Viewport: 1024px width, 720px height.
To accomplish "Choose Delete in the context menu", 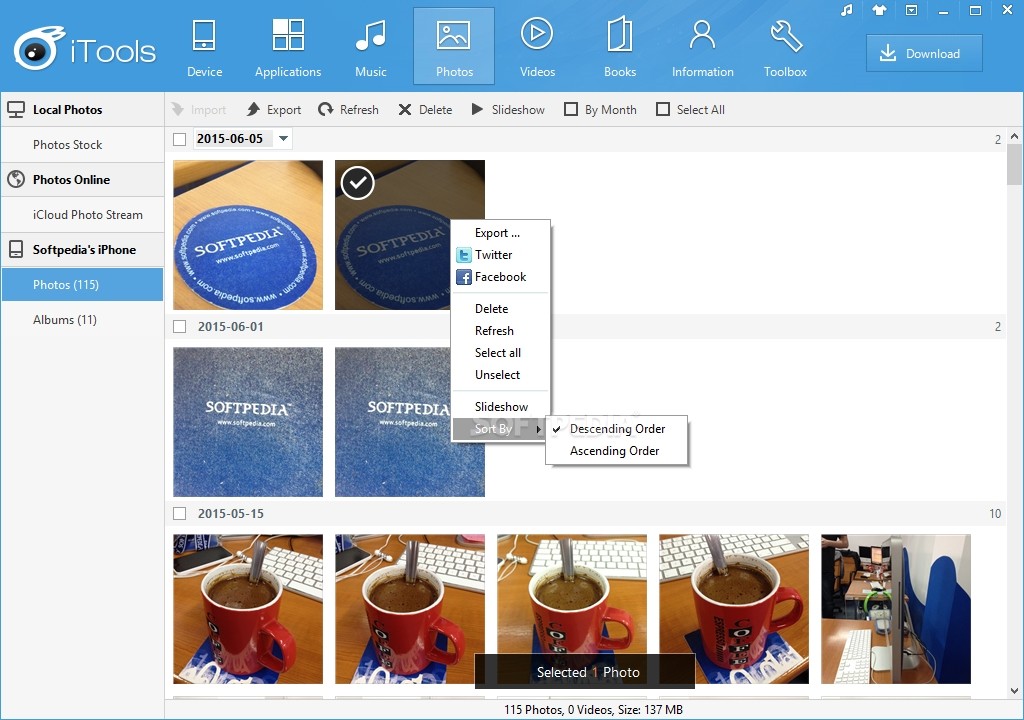I will click(x=501, y=309).
